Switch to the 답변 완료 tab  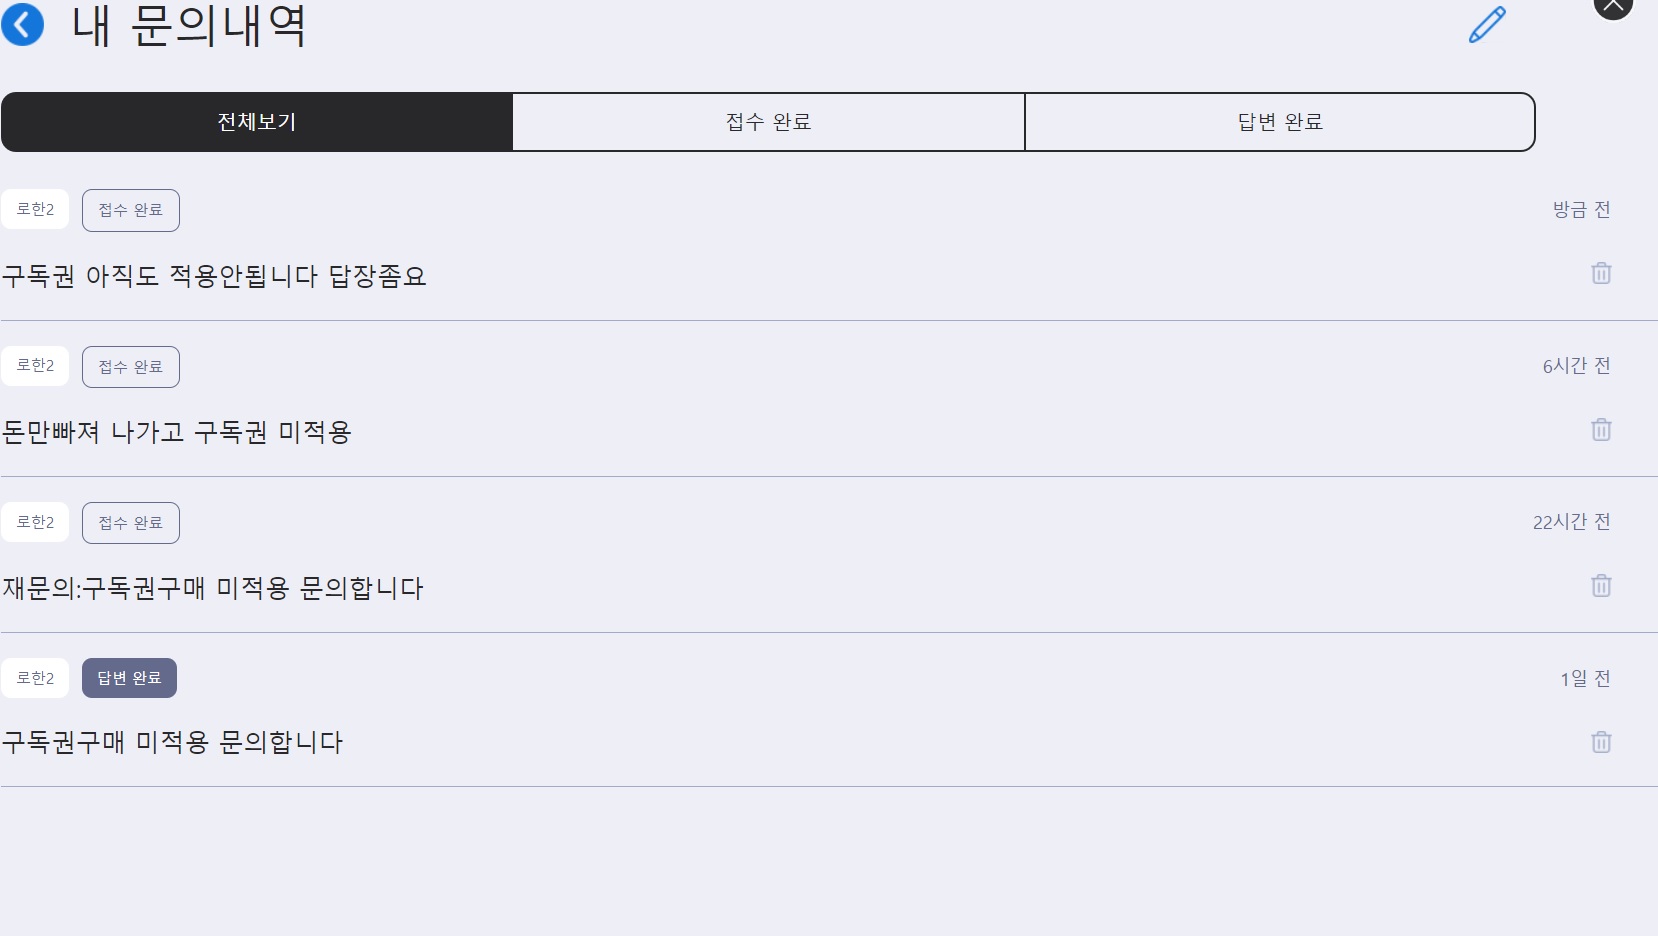[1280, 122]
